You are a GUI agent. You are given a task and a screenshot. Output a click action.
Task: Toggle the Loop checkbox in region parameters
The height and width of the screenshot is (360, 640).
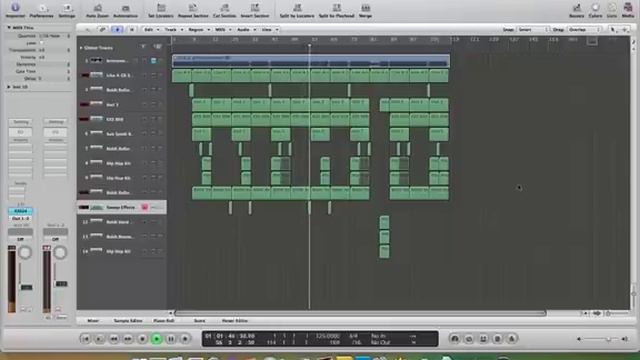(x=41, y=43)
